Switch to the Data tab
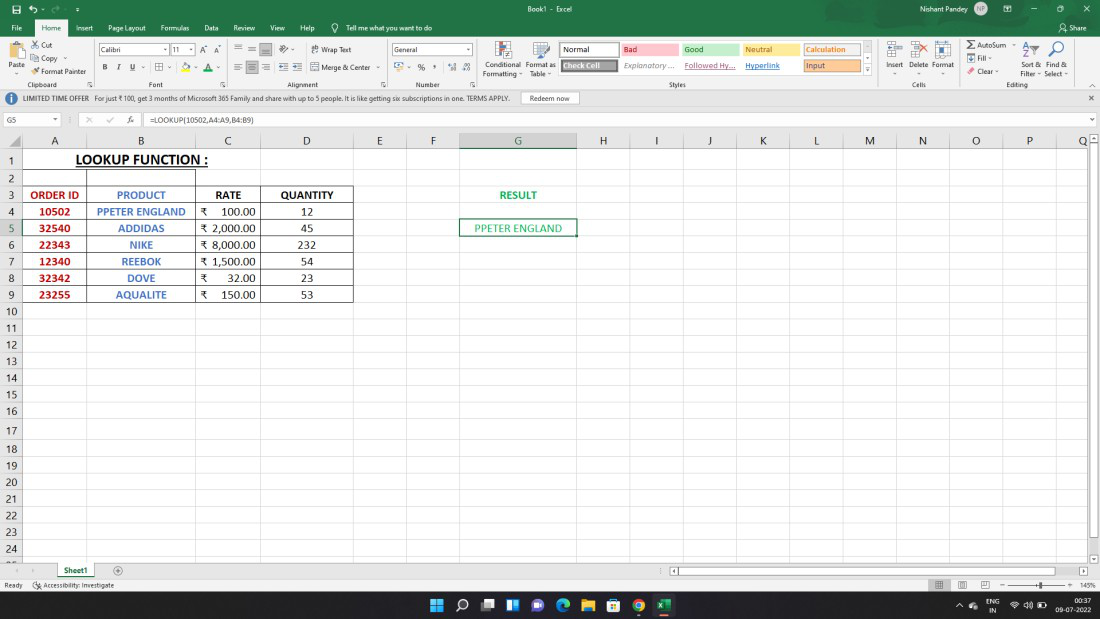The width and height of the screenshot is (1100, 619). tap(211, 28)
